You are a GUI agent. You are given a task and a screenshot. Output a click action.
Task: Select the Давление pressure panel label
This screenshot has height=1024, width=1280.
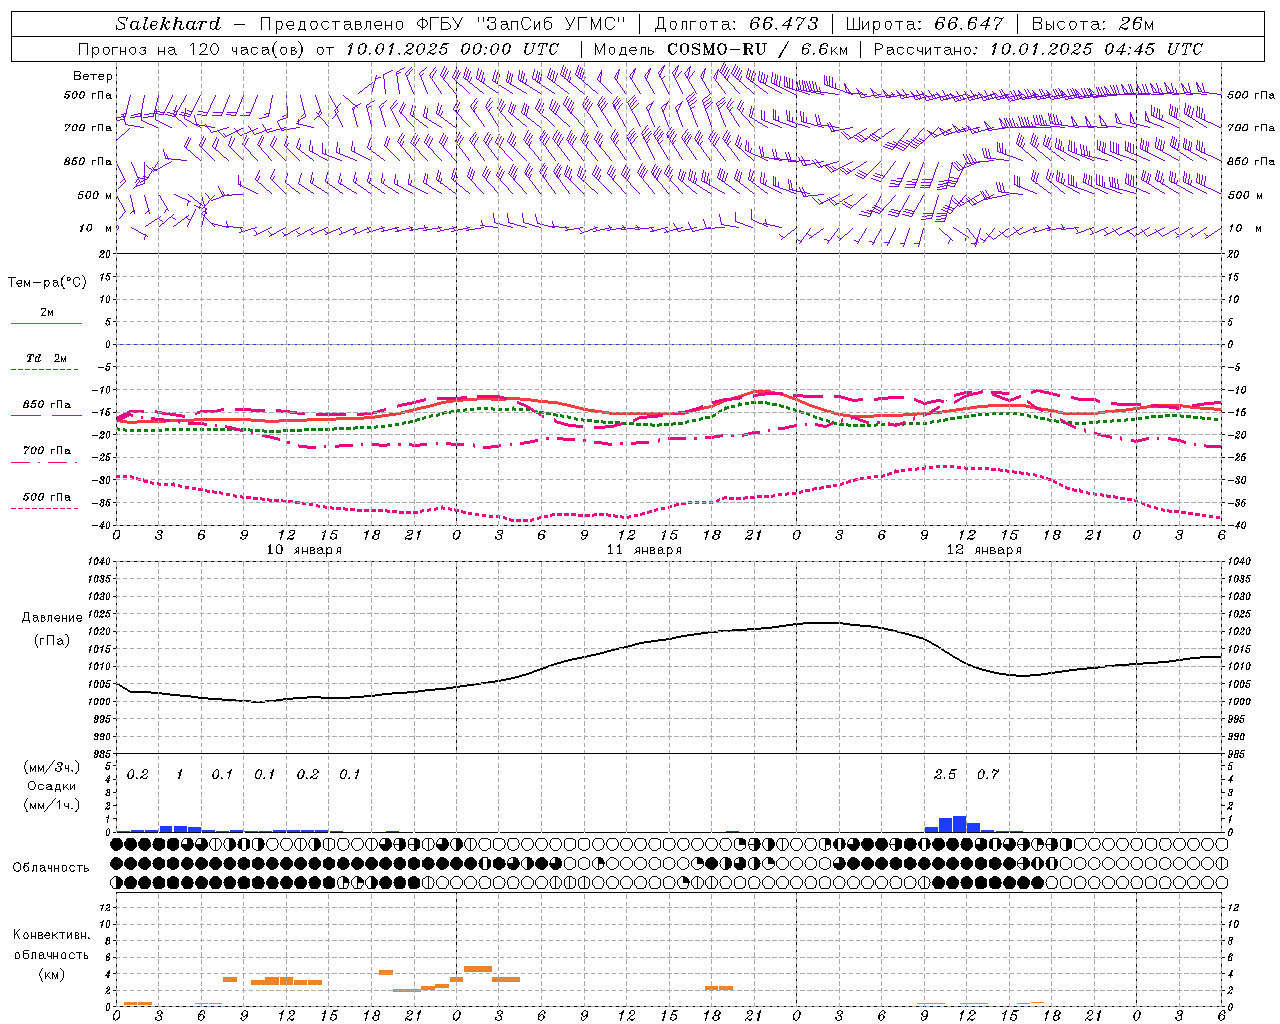point(52,618)
